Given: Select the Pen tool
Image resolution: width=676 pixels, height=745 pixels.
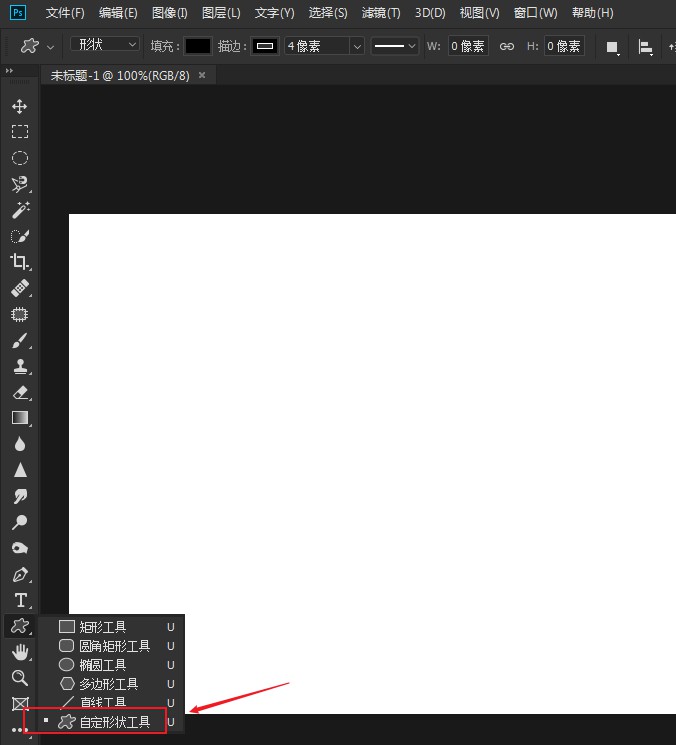Looking at the screenshot, I should click(20, 575).
